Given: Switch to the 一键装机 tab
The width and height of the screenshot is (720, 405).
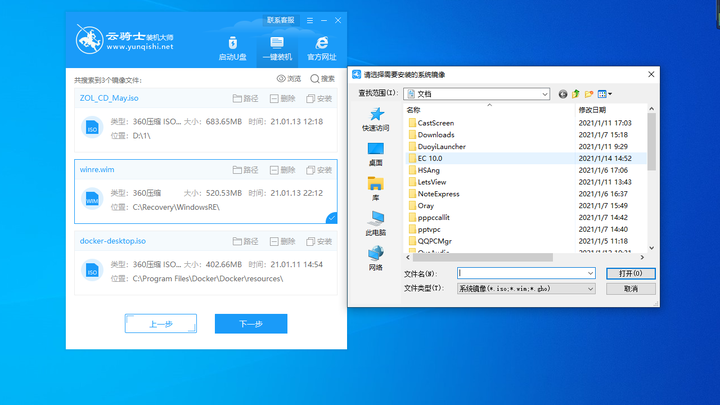Looking at the screenshot, I should [x=277, y=48].
